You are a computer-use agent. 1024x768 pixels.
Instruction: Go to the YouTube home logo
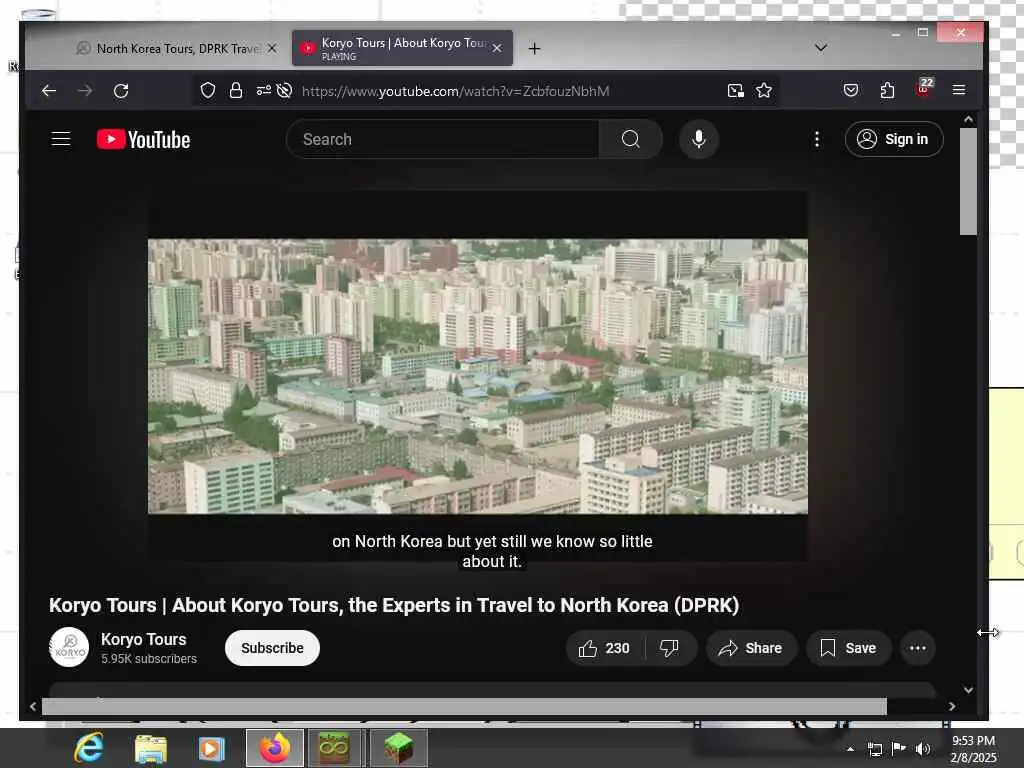click(x=144, y=140)
